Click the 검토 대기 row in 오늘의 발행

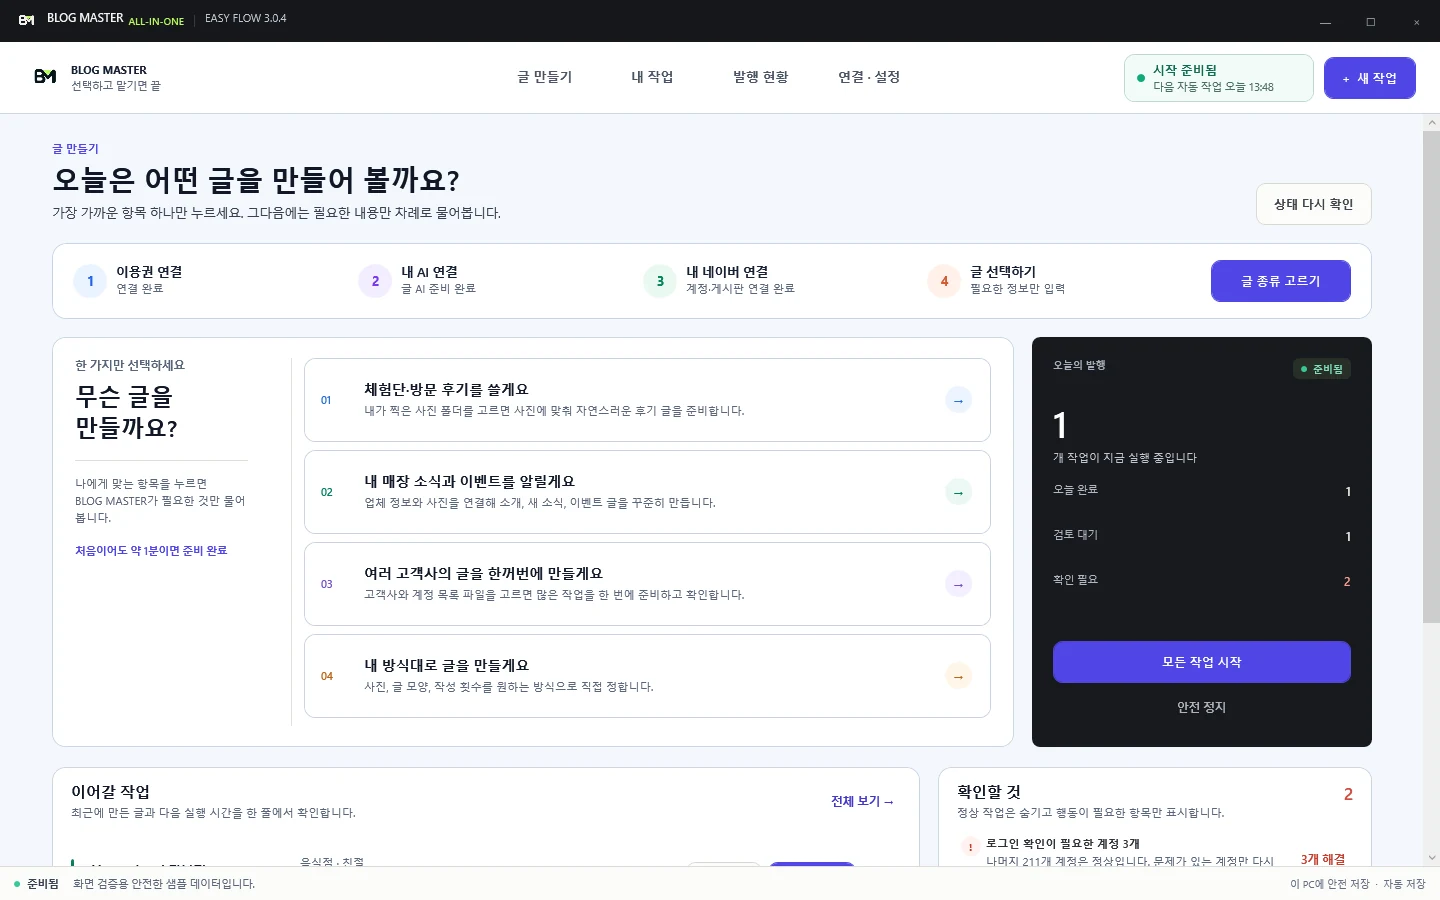pyautogui.click(x=1202, y=535)
